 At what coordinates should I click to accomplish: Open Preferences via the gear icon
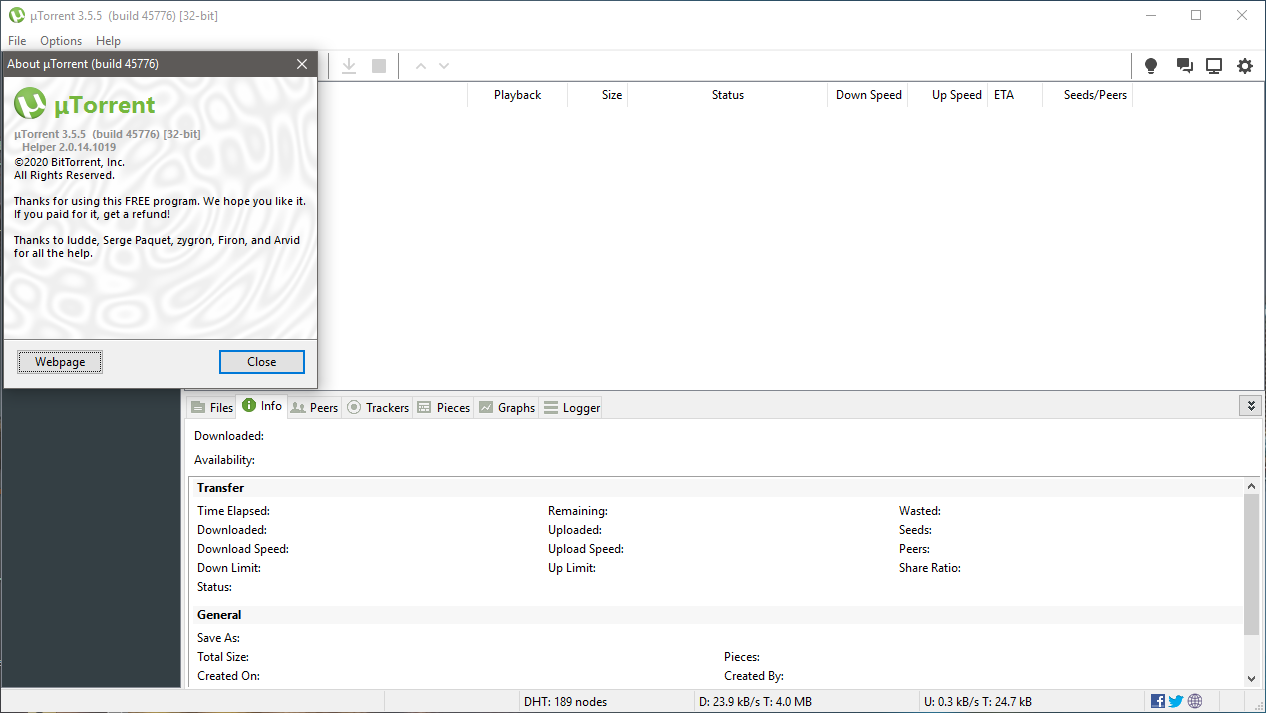point(1245,66)
